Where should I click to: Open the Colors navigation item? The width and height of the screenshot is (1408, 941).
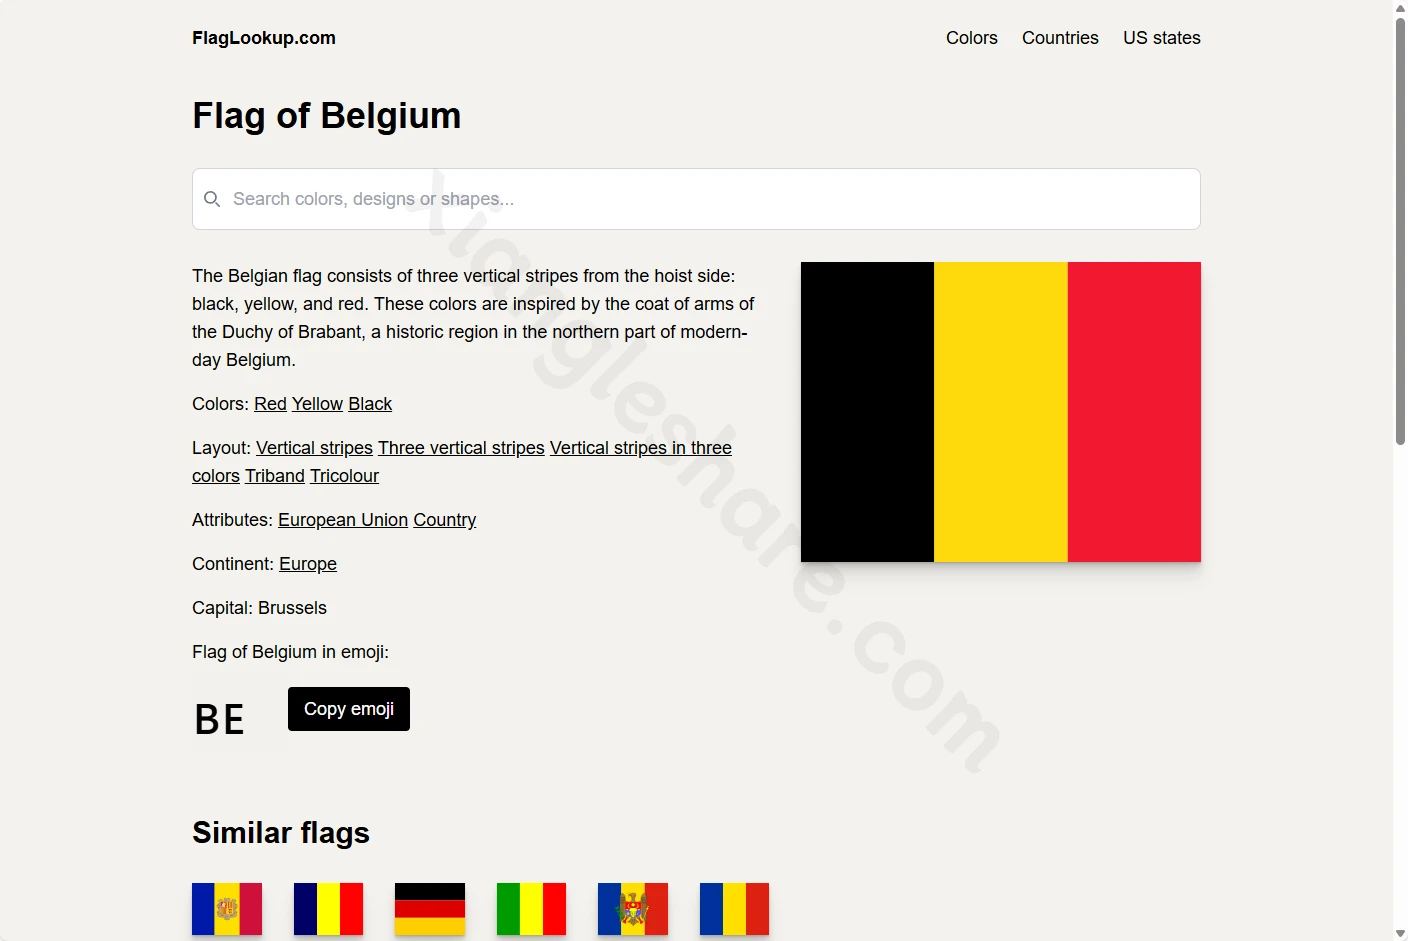tap(972, 38)
